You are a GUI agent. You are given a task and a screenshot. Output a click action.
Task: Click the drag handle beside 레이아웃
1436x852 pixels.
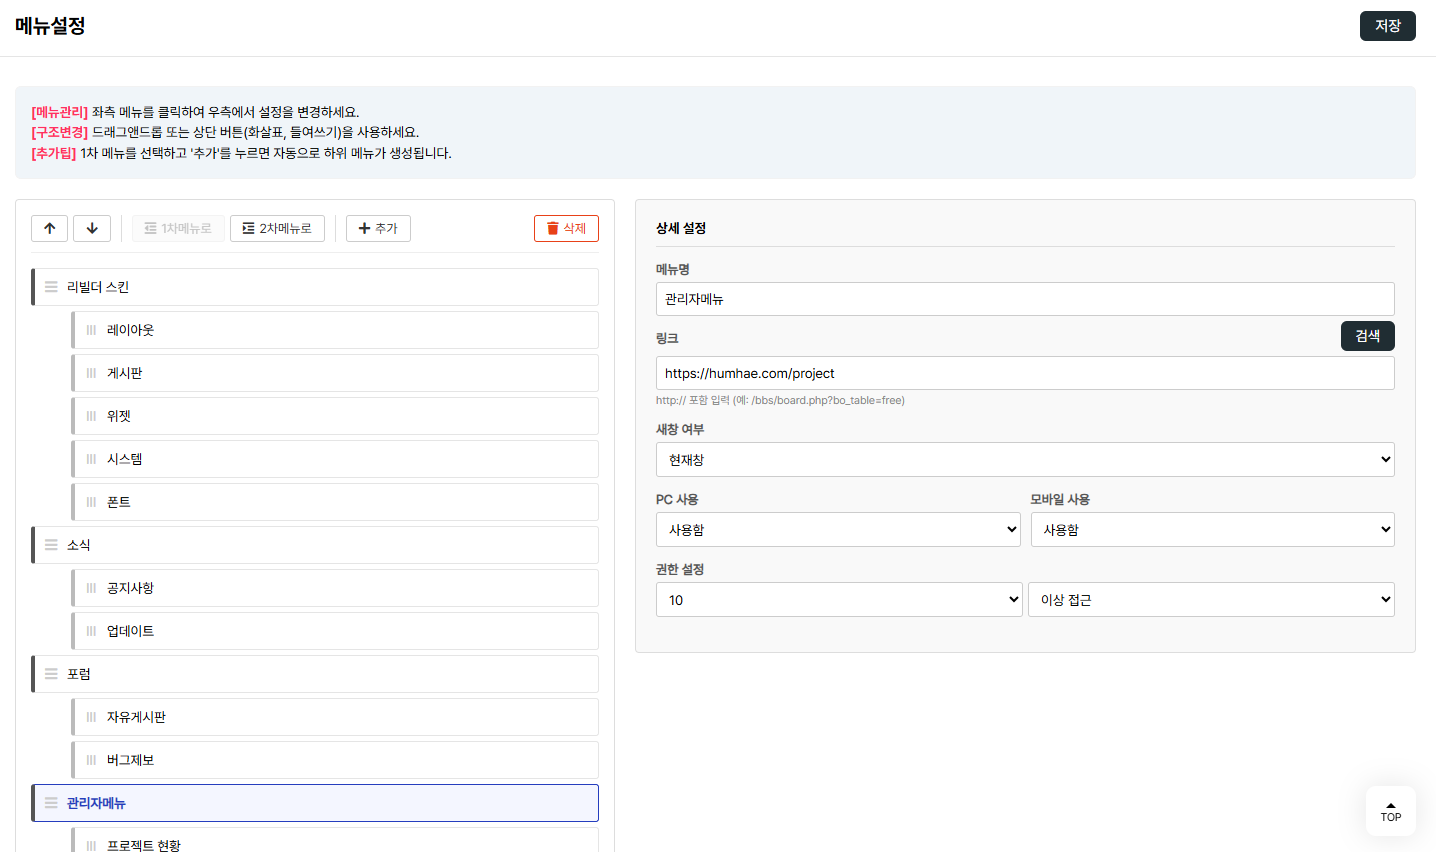coord(91,330)
